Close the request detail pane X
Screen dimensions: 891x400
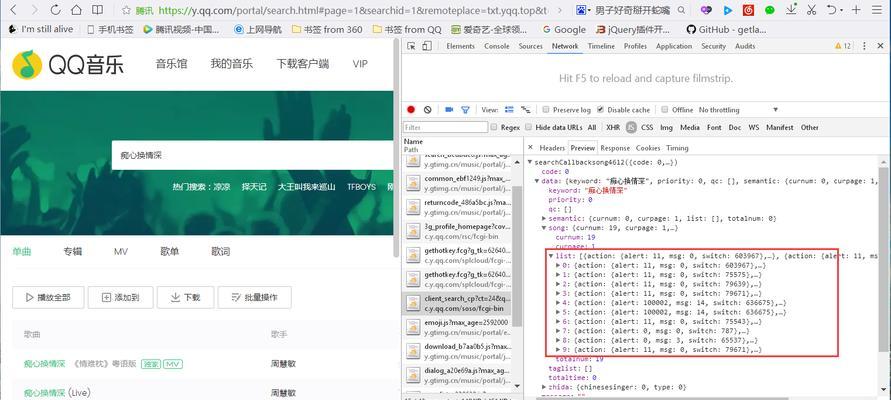click(x=530, y=148)
